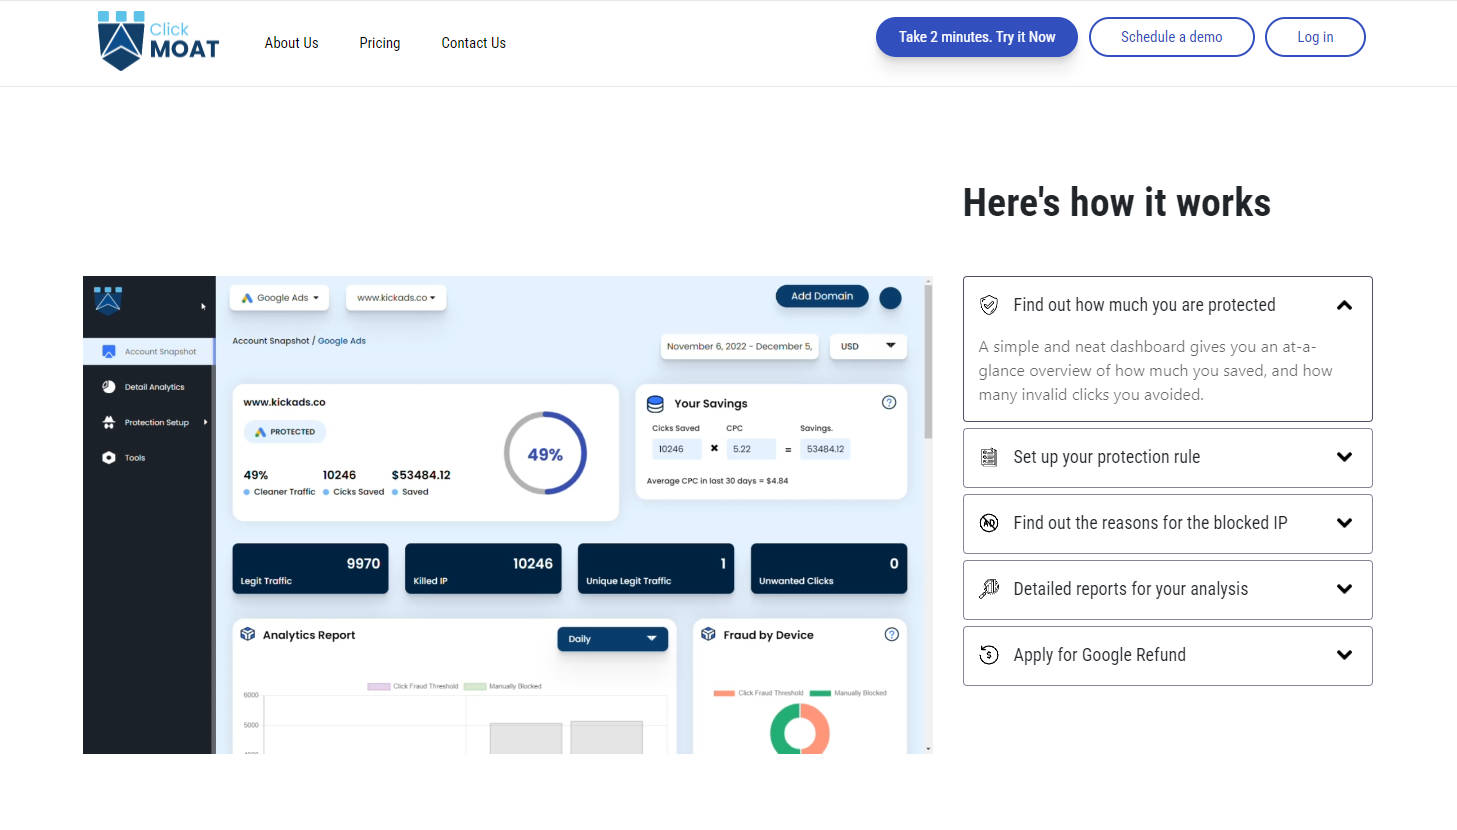Click the blocked IP circle icon
The image size is (1457, 830).
click(989, 523)
